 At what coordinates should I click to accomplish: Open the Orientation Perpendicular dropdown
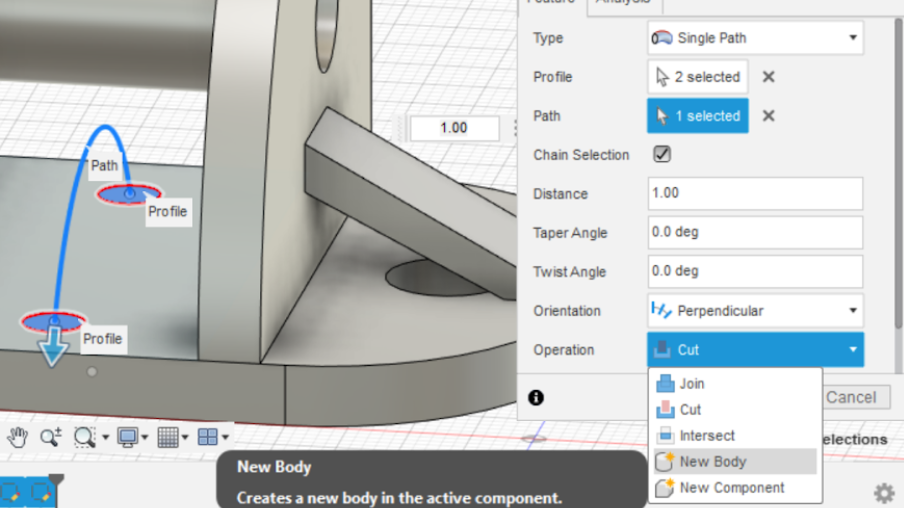755,310
